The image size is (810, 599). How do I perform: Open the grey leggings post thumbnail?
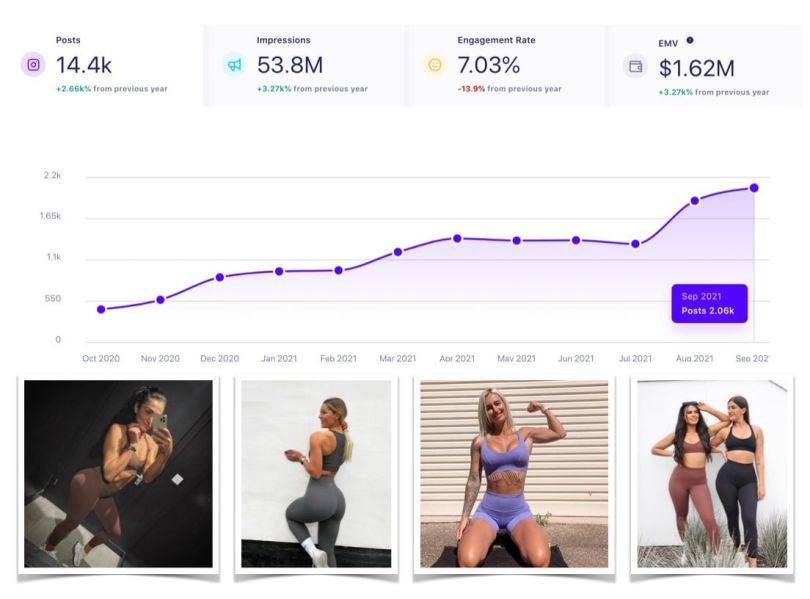316,474
